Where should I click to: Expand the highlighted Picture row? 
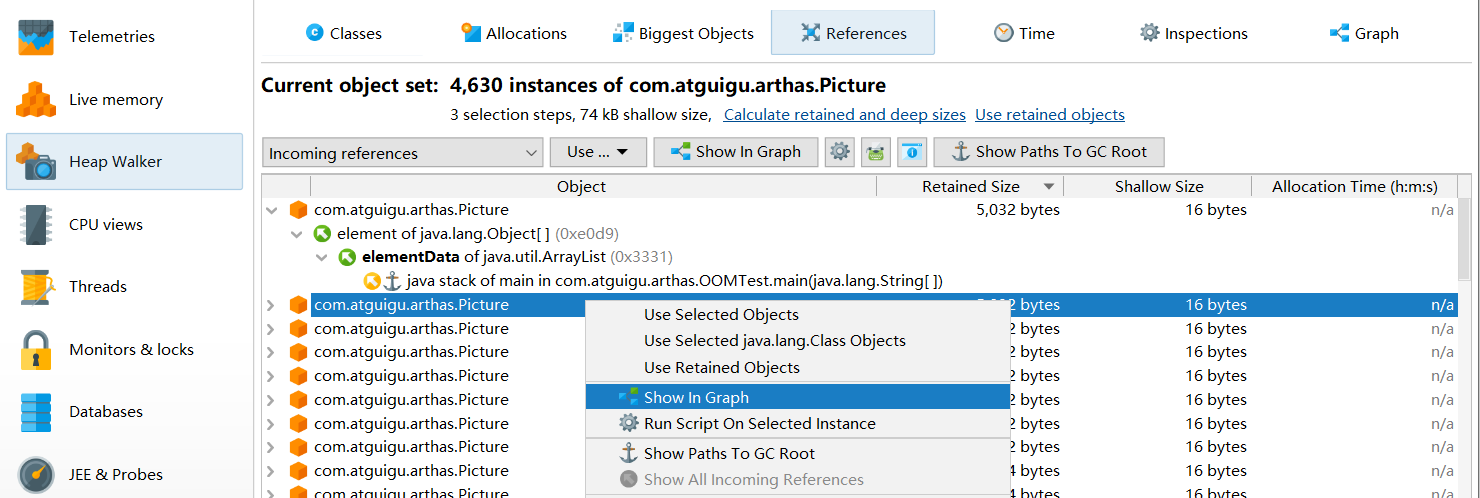tap(271, 305)
